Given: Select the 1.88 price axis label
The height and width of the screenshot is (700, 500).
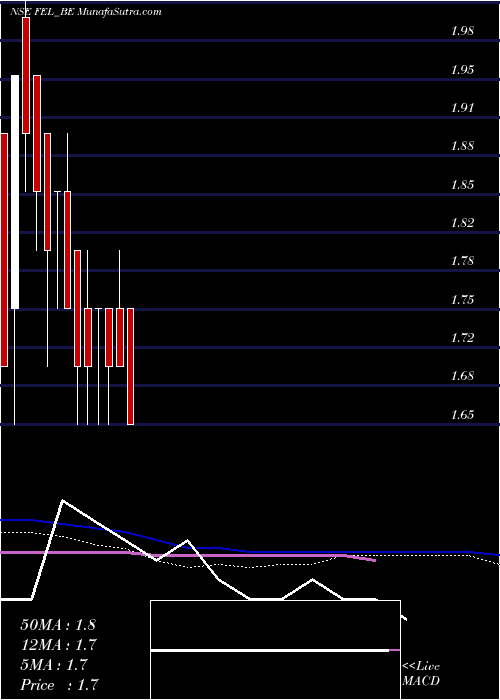Looking at the screenshot, I should (x=462, y=146).
